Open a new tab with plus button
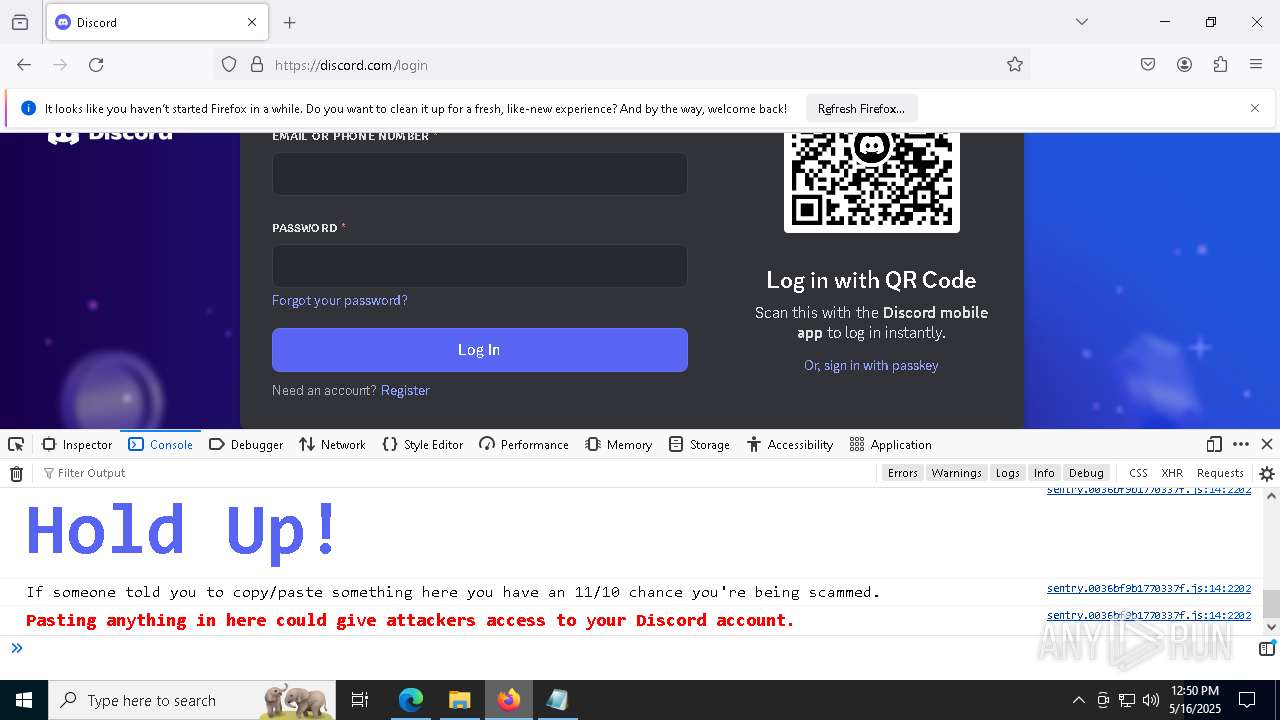 290,22
